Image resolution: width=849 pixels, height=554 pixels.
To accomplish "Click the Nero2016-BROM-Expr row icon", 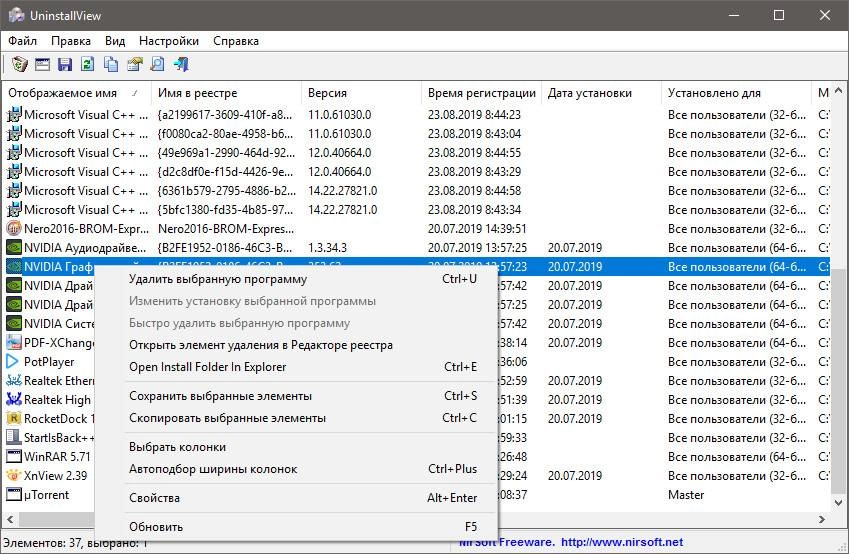I will pos(14,229).
